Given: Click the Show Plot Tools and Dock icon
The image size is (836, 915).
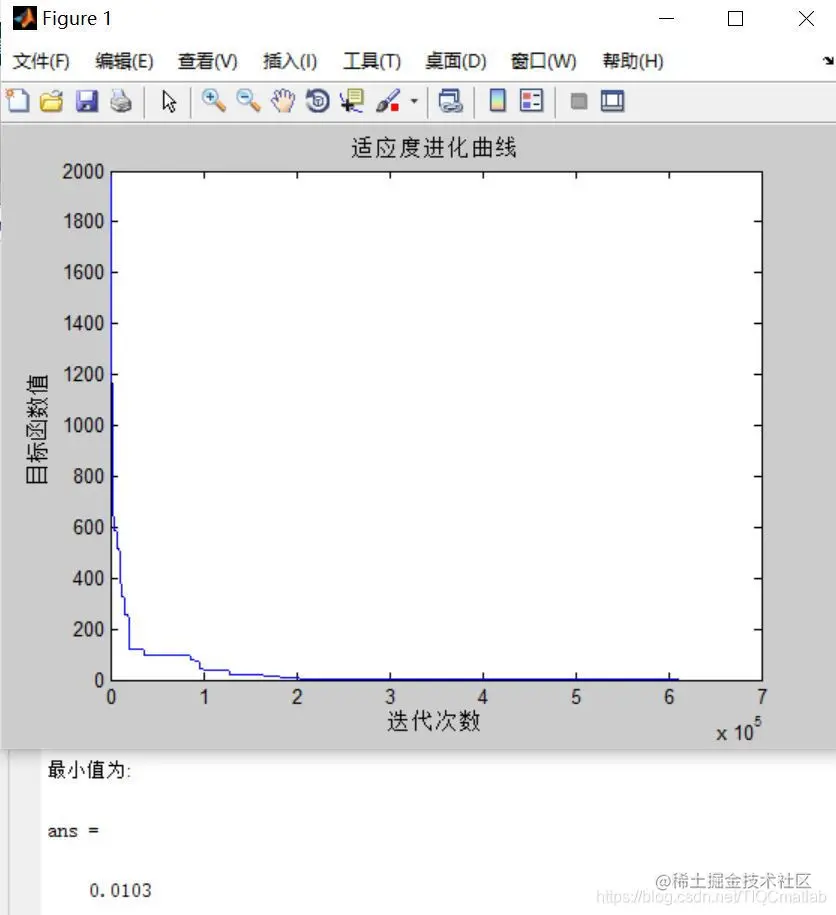Looking at the screenshot, I should (x=613, y=101).
